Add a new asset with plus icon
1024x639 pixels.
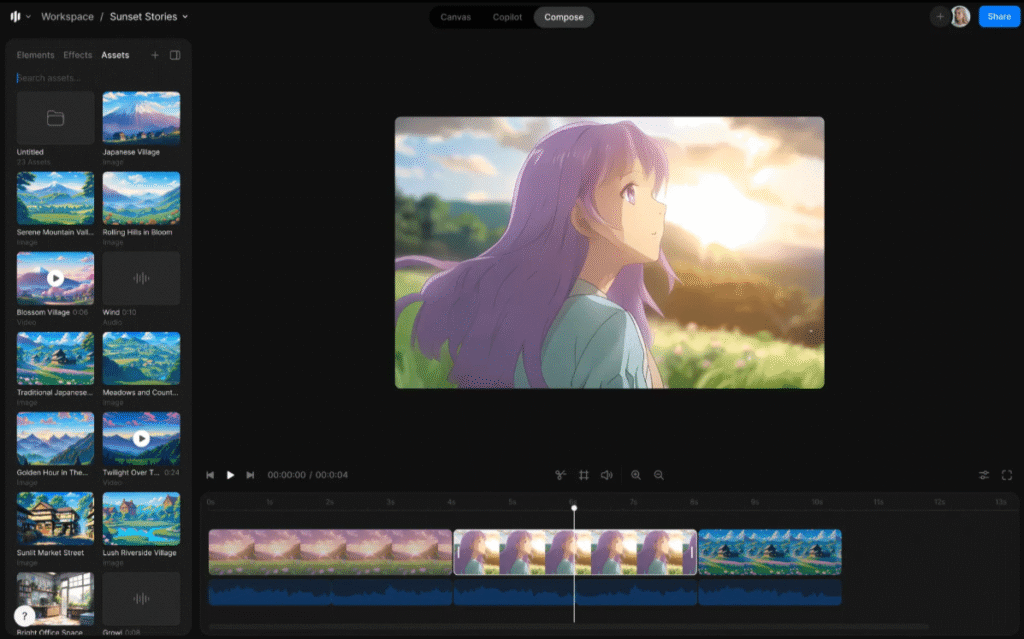pos(155,55)
